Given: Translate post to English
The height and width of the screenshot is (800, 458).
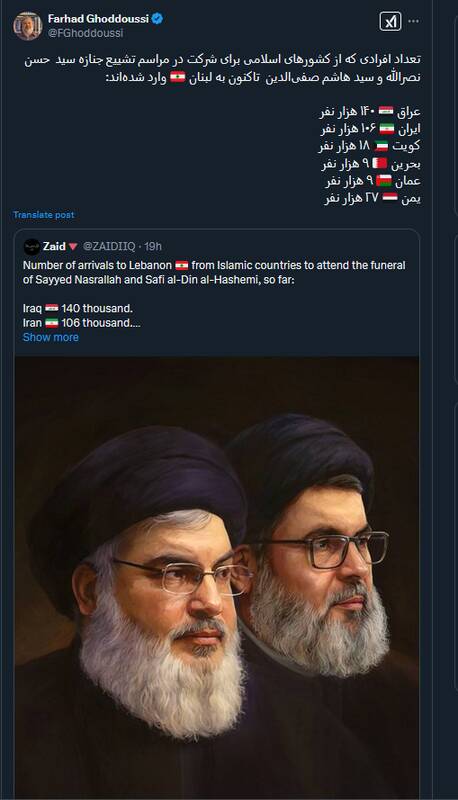Looking at the screenshot, I should pos(44,215).
